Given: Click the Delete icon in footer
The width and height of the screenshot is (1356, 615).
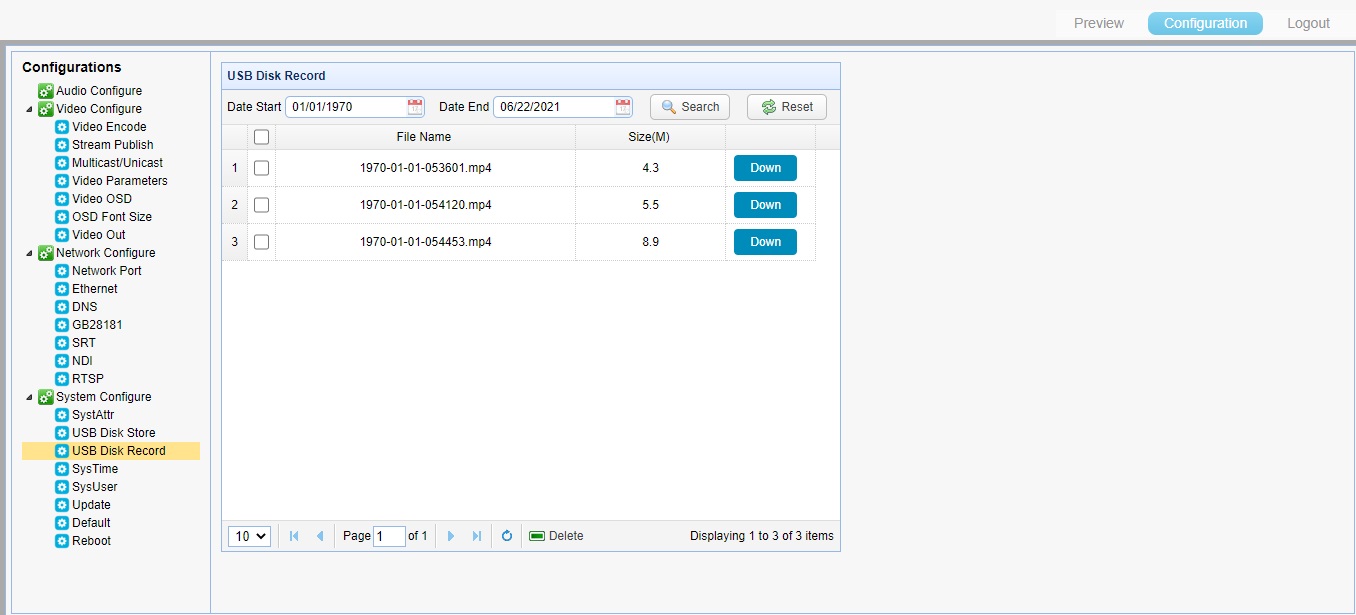Looking at the screenshot, I should tap(537, 536).
